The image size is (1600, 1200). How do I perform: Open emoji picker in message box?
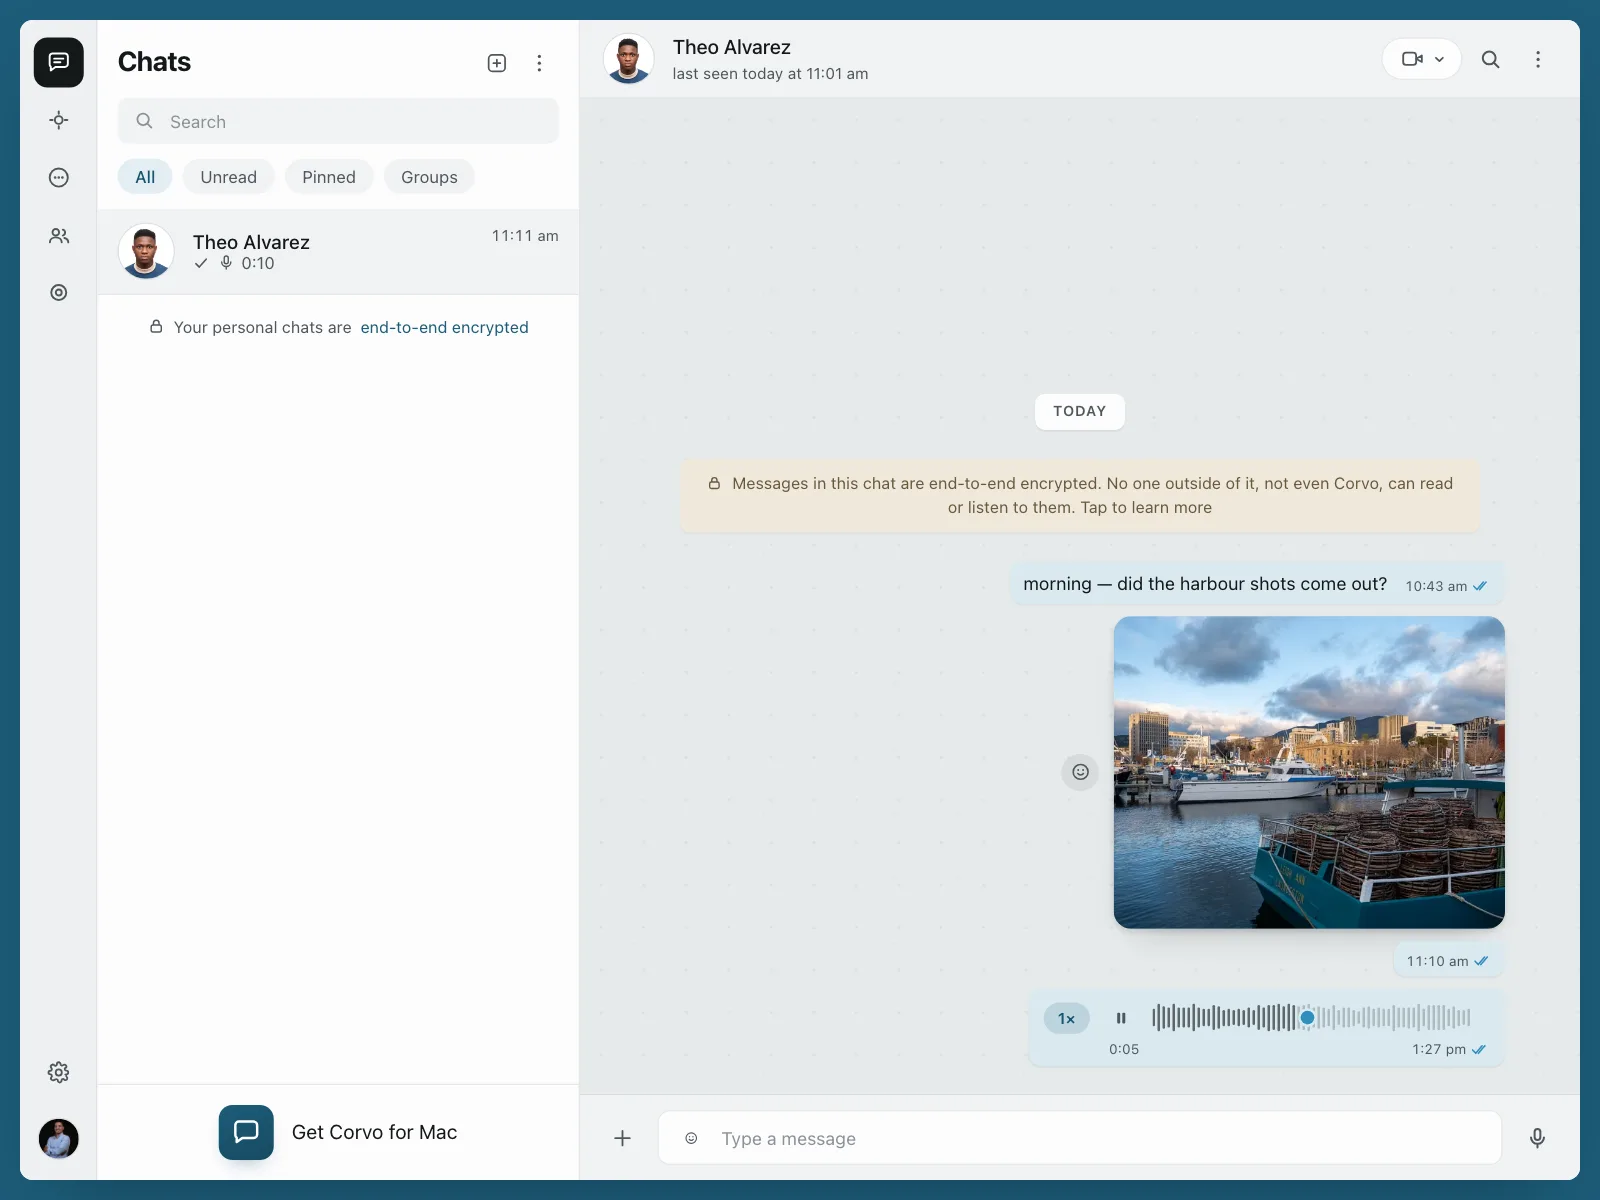click(691, 1138)
